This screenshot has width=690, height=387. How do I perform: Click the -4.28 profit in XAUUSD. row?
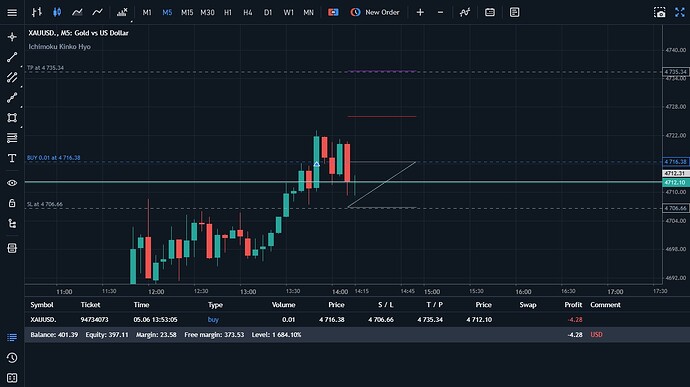point(575,320)
